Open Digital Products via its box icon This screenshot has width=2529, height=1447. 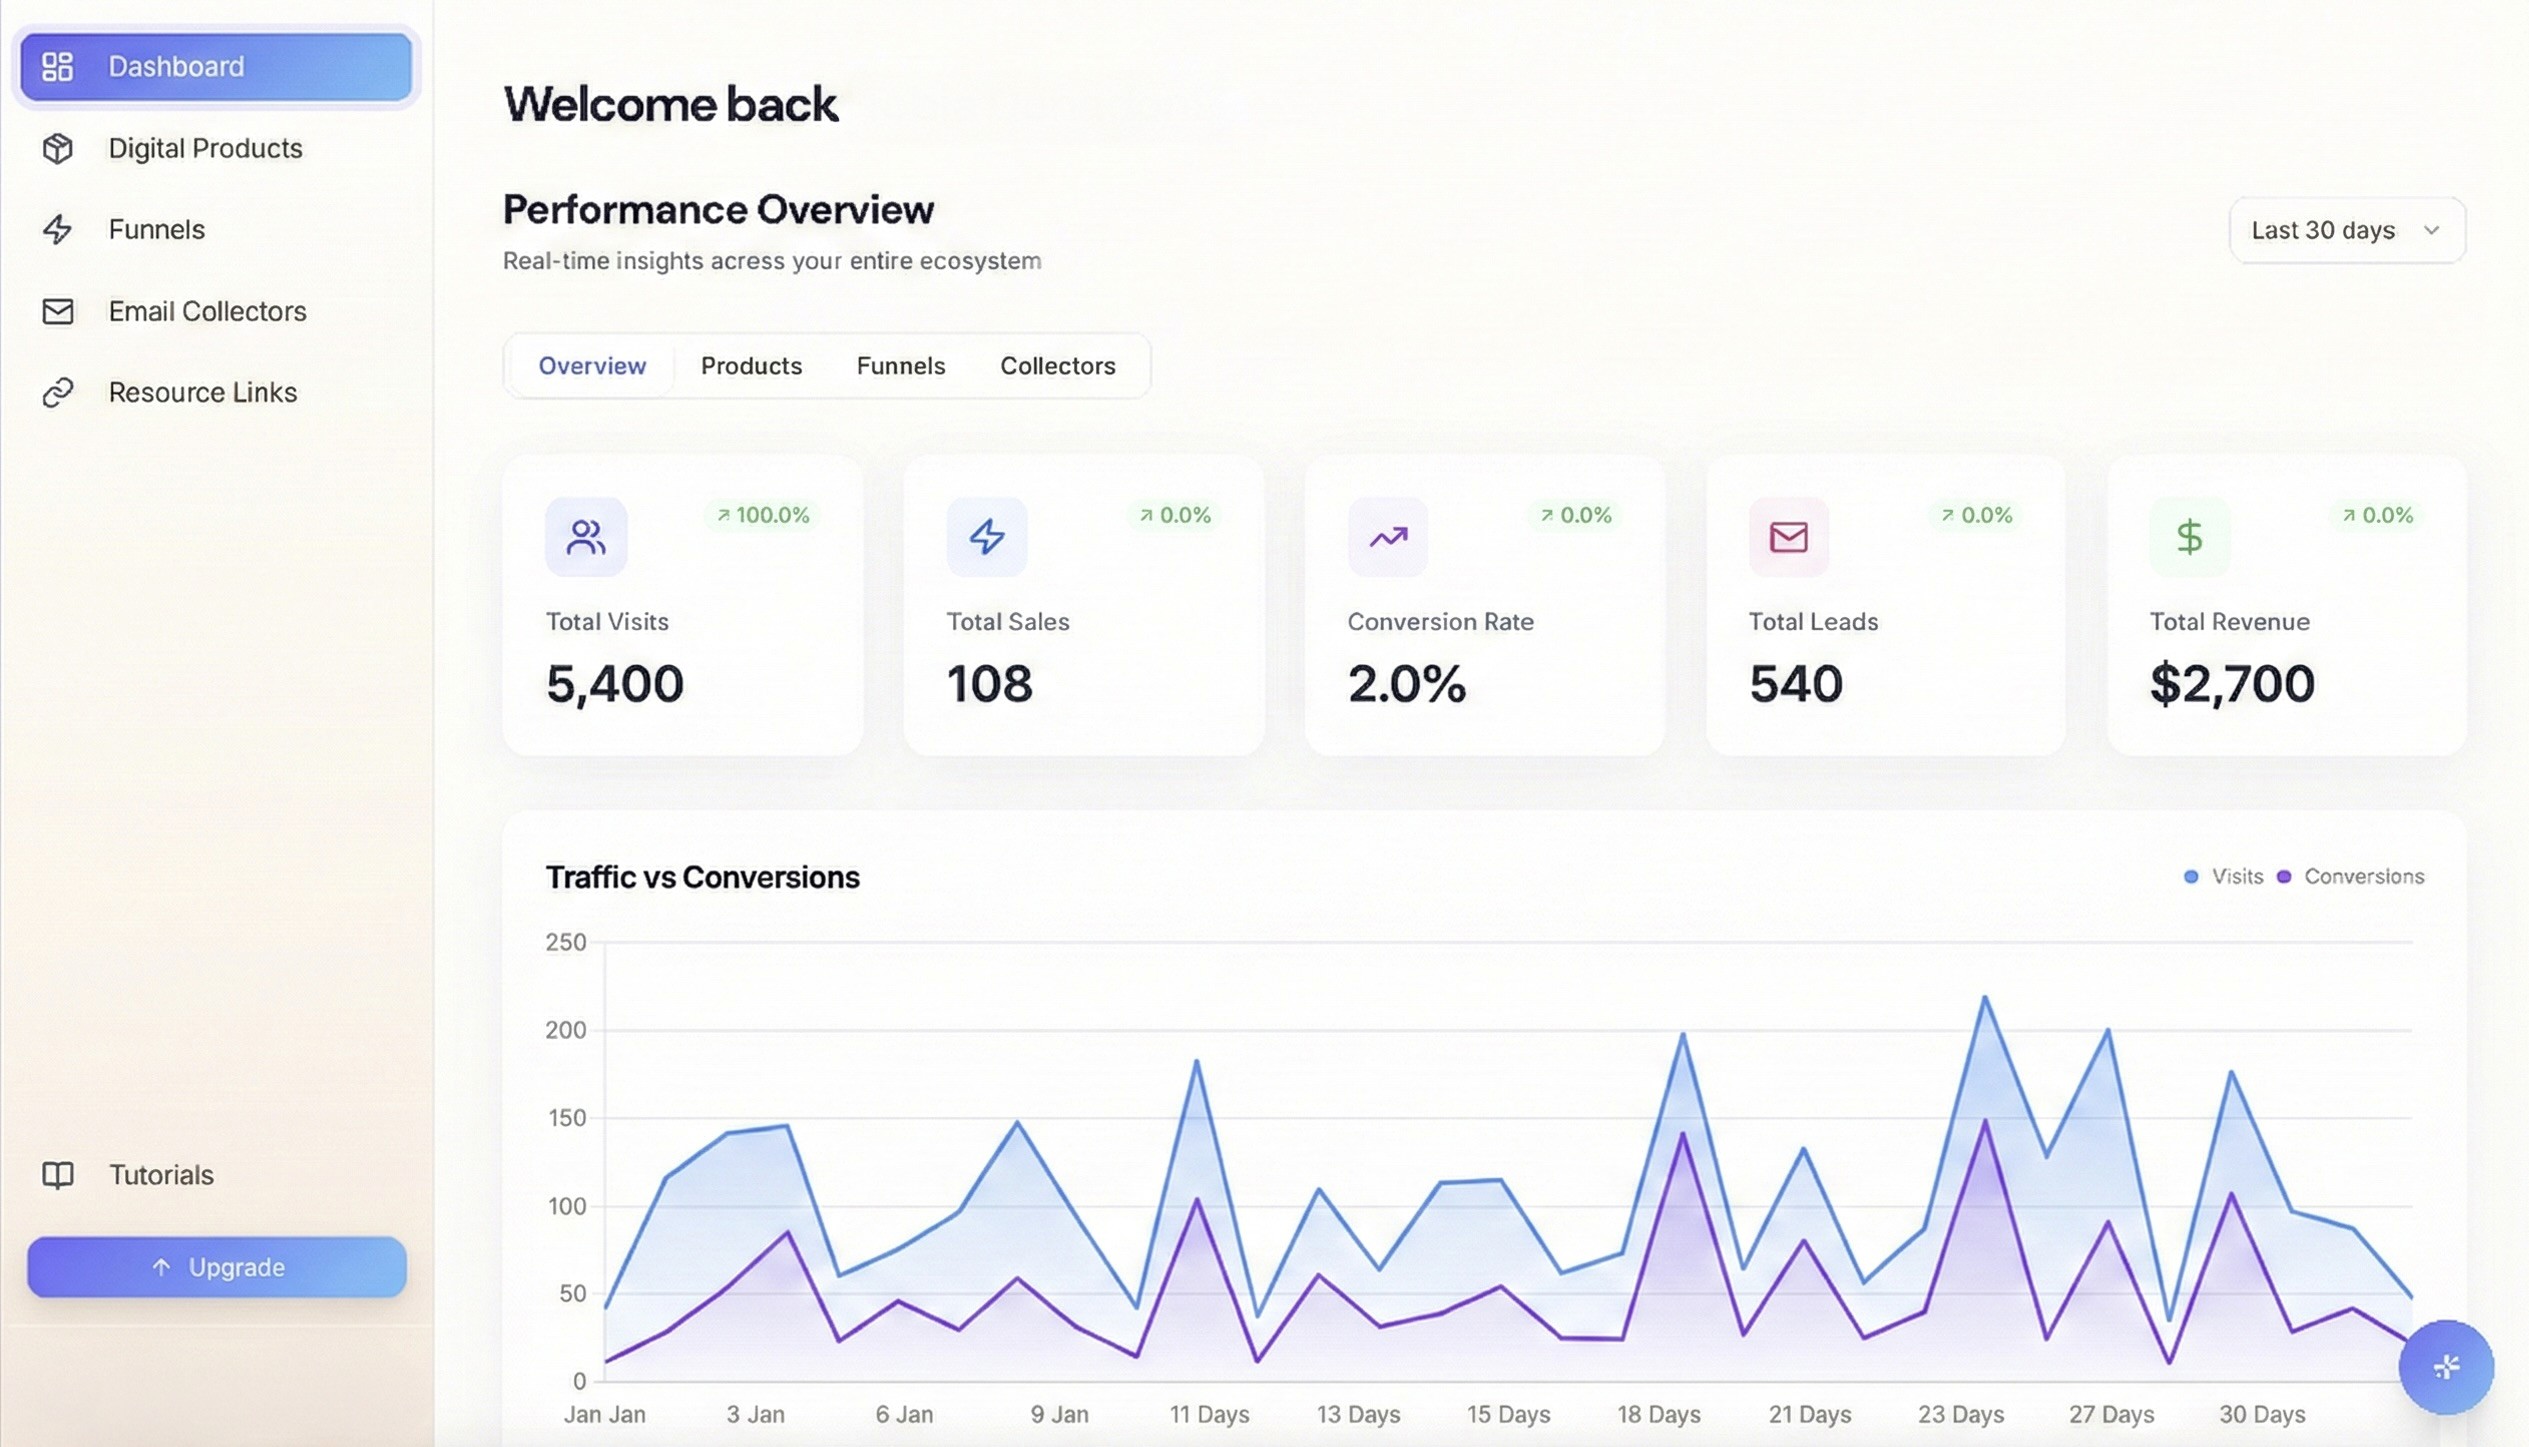click(x=58, y=148)
